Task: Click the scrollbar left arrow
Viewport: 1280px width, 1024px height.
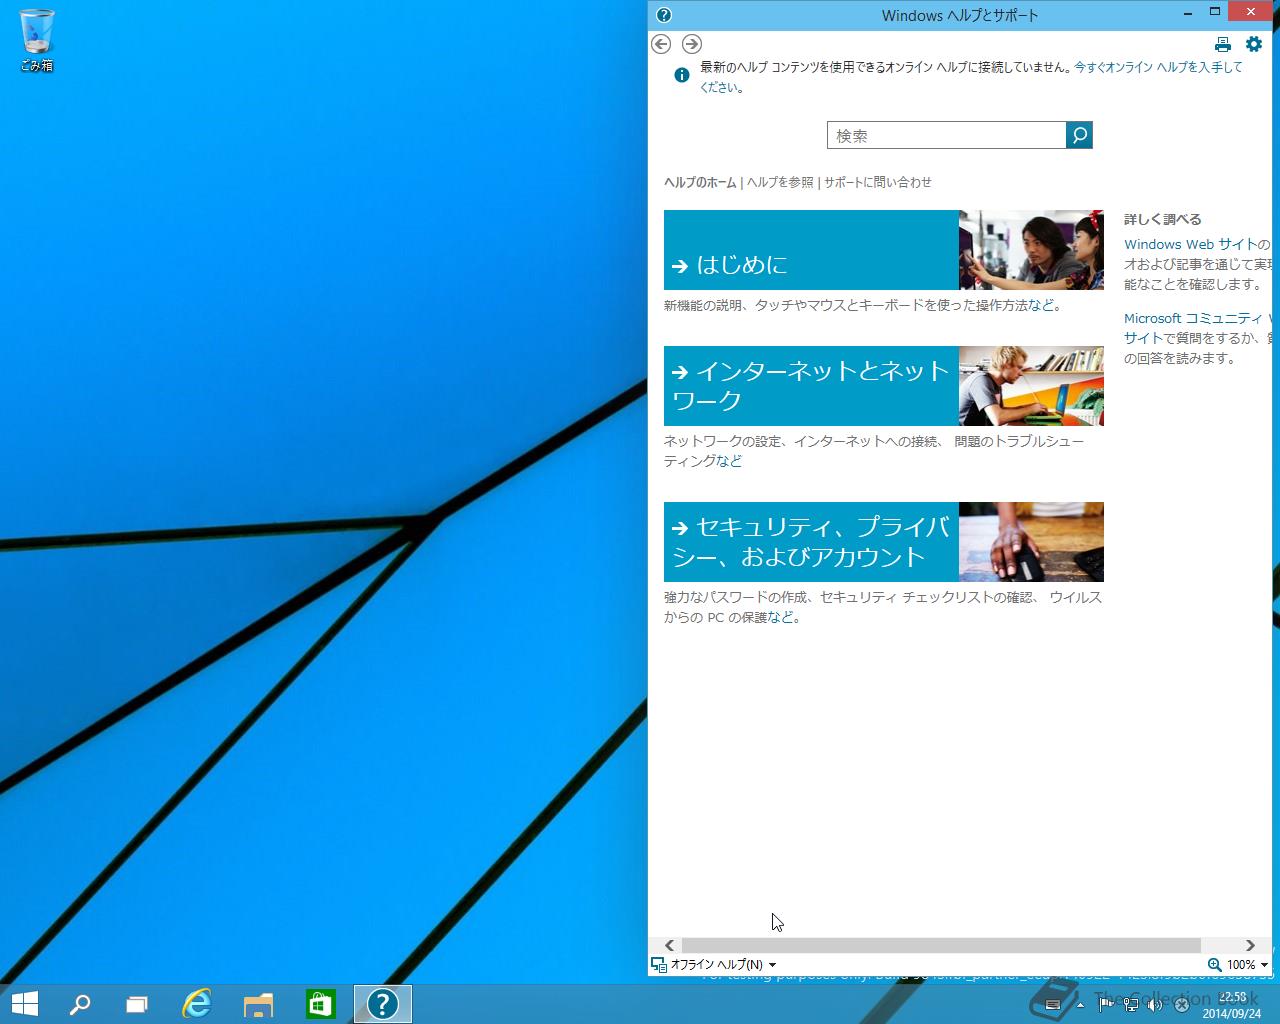Action: (x=669, y=945)
